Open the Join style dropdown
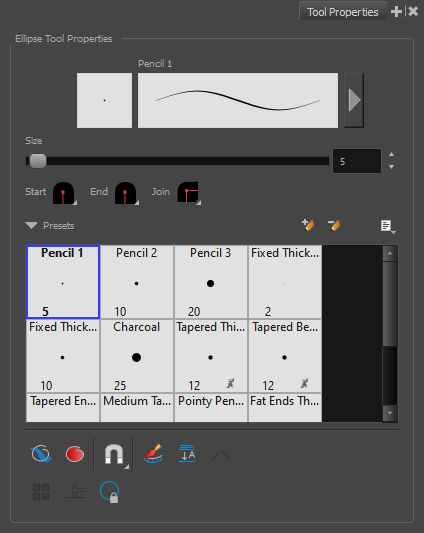 tap(189, 193)
